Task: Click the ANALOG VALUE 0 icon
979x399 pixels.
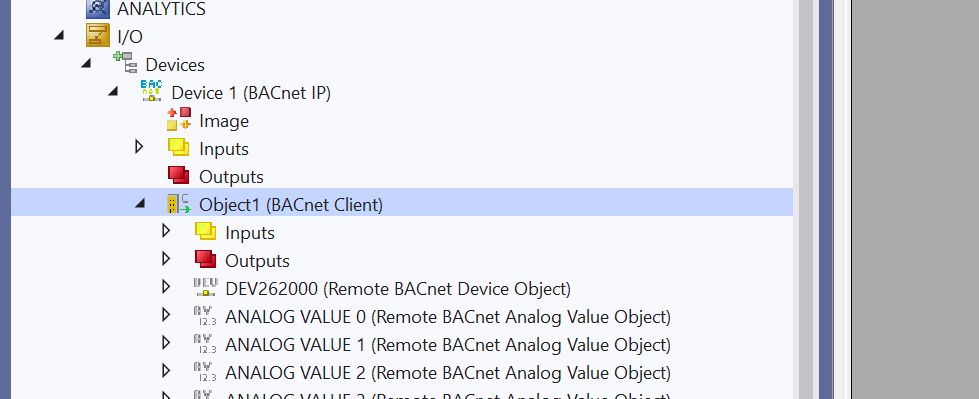Action: (x=205, y=315)
